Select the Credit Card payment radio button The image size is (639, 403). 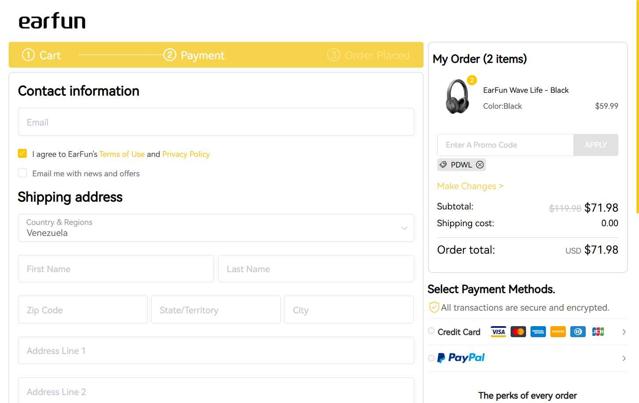pos(431,331)
